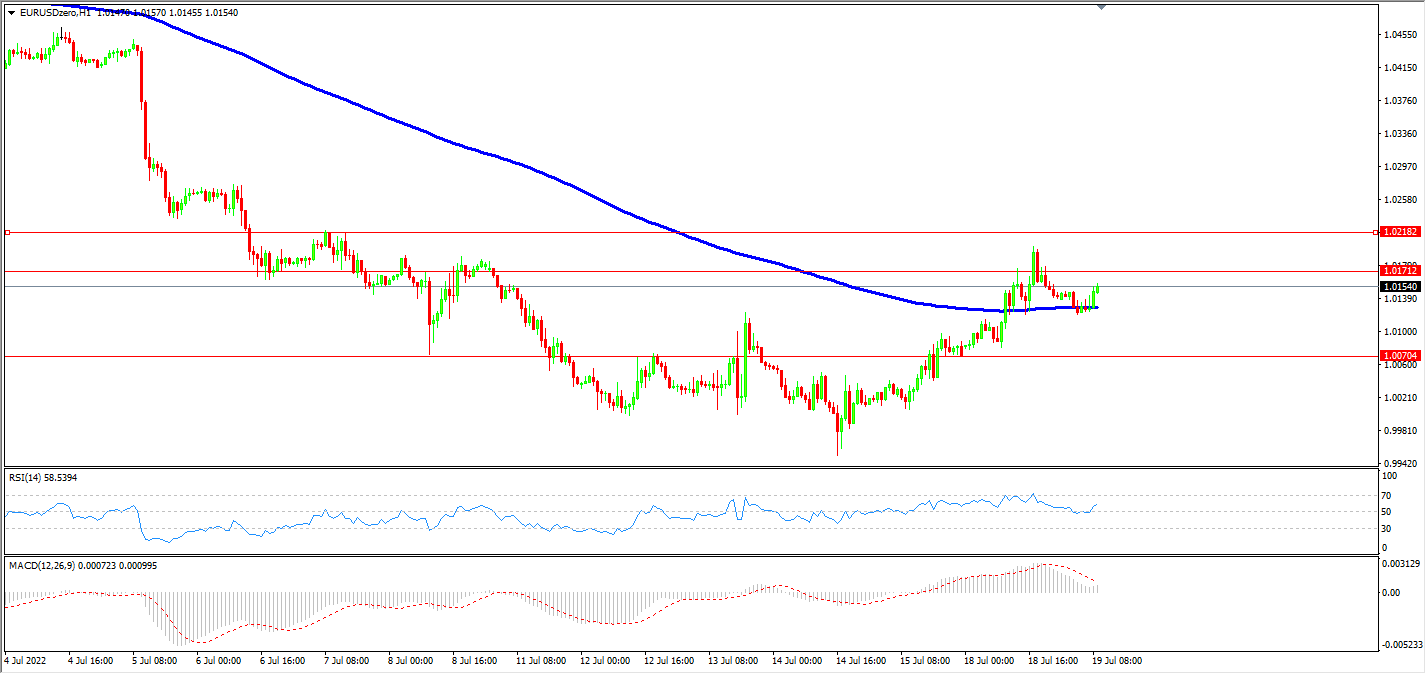
Task: Open the chart menu arrow beside EURUSDzero
Action: coord(12,12)
